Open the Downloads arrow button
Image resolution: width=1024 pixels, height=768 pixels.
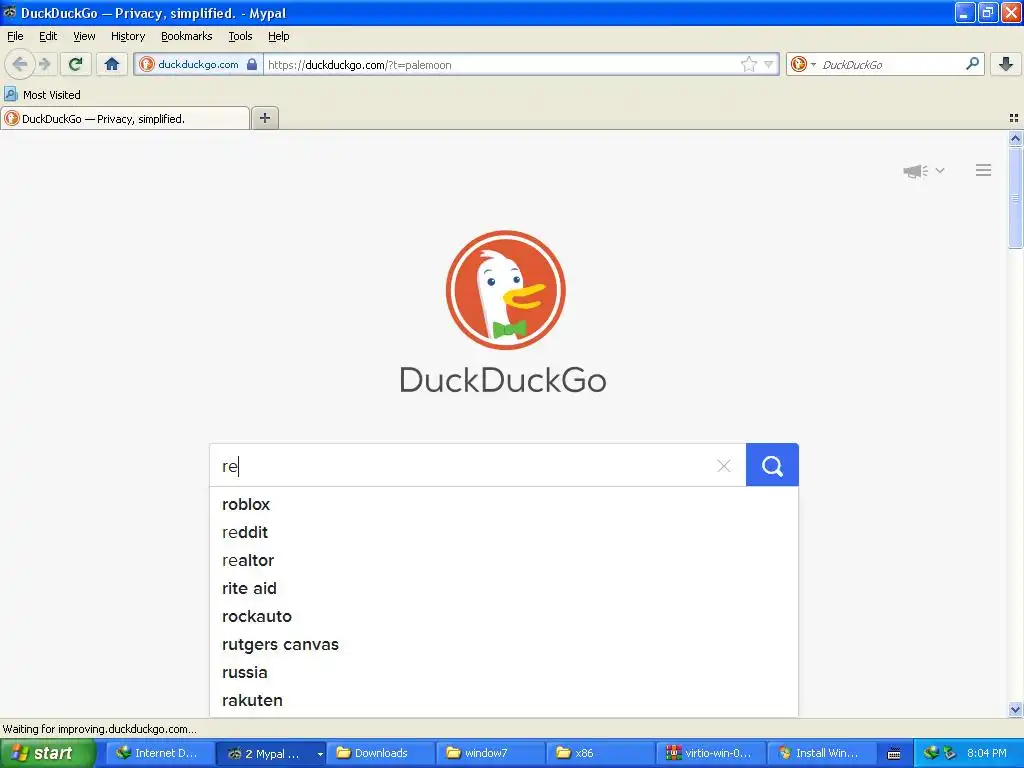[1006, 64]
